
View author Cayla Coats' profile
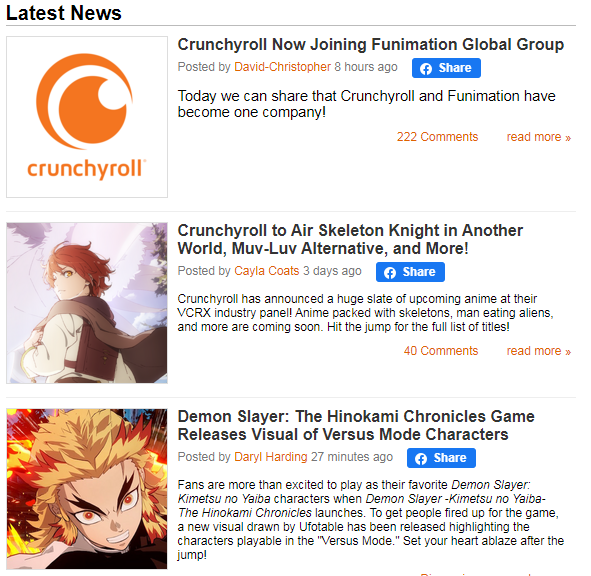pos(266,271)
